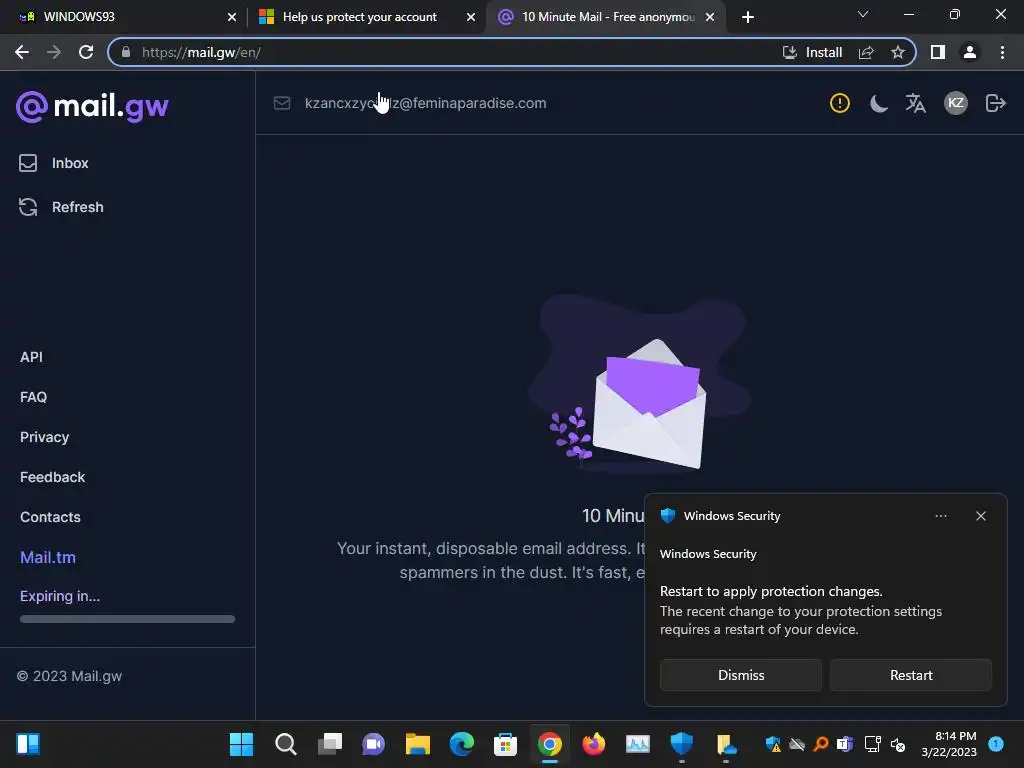Go to the Privacy page
Image resolution: width=1024 pixels, height=768 pixels.
click(44, 437)
